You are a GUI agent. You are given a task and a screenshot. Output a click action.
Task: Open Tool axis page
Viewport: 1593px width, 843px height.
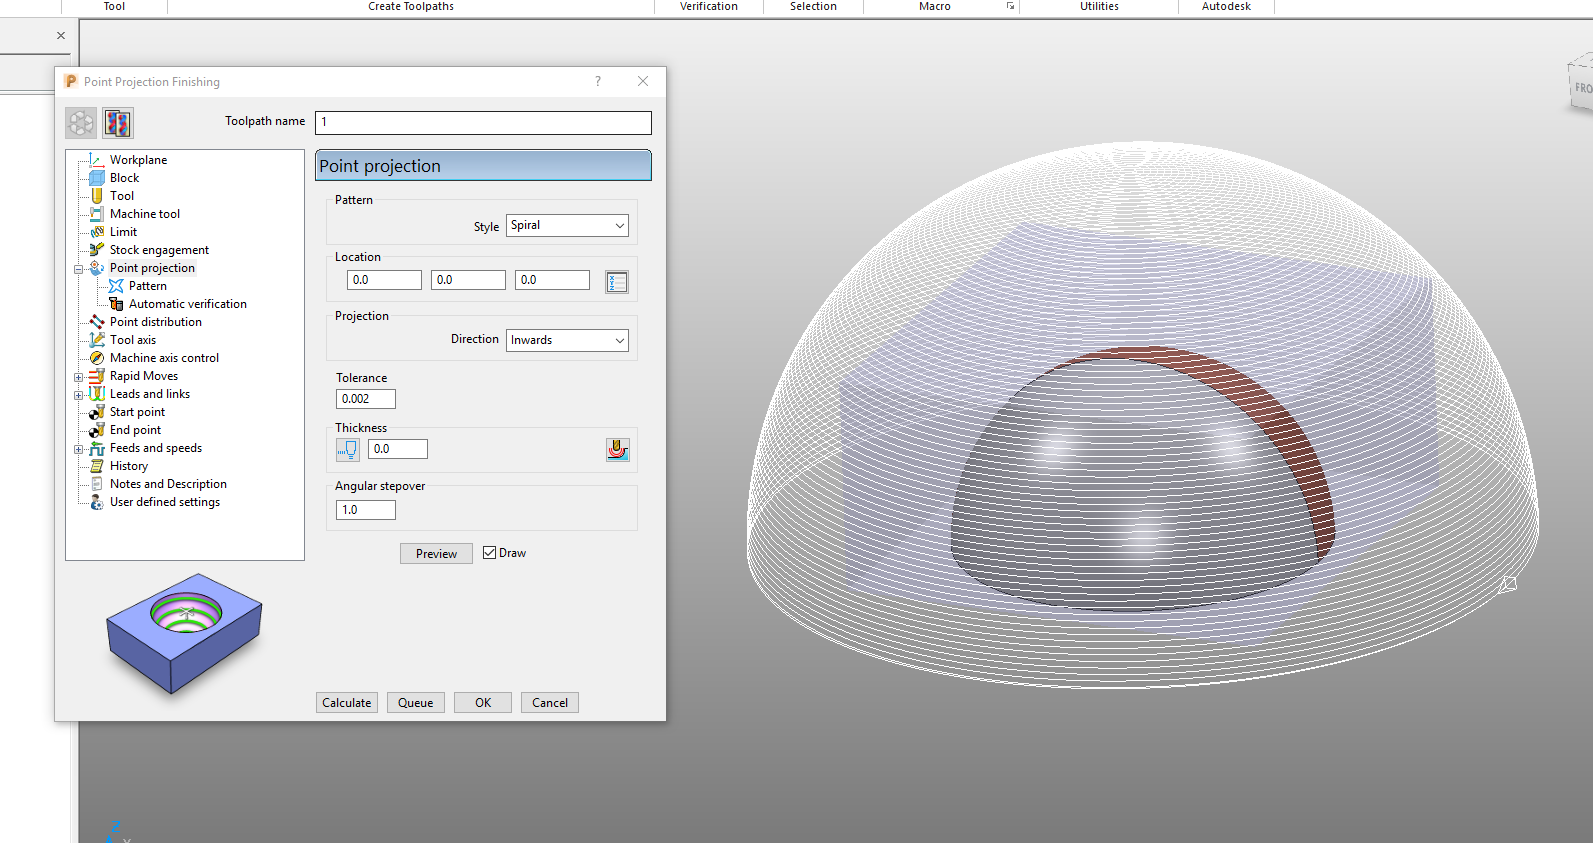[x=132, y=340]
